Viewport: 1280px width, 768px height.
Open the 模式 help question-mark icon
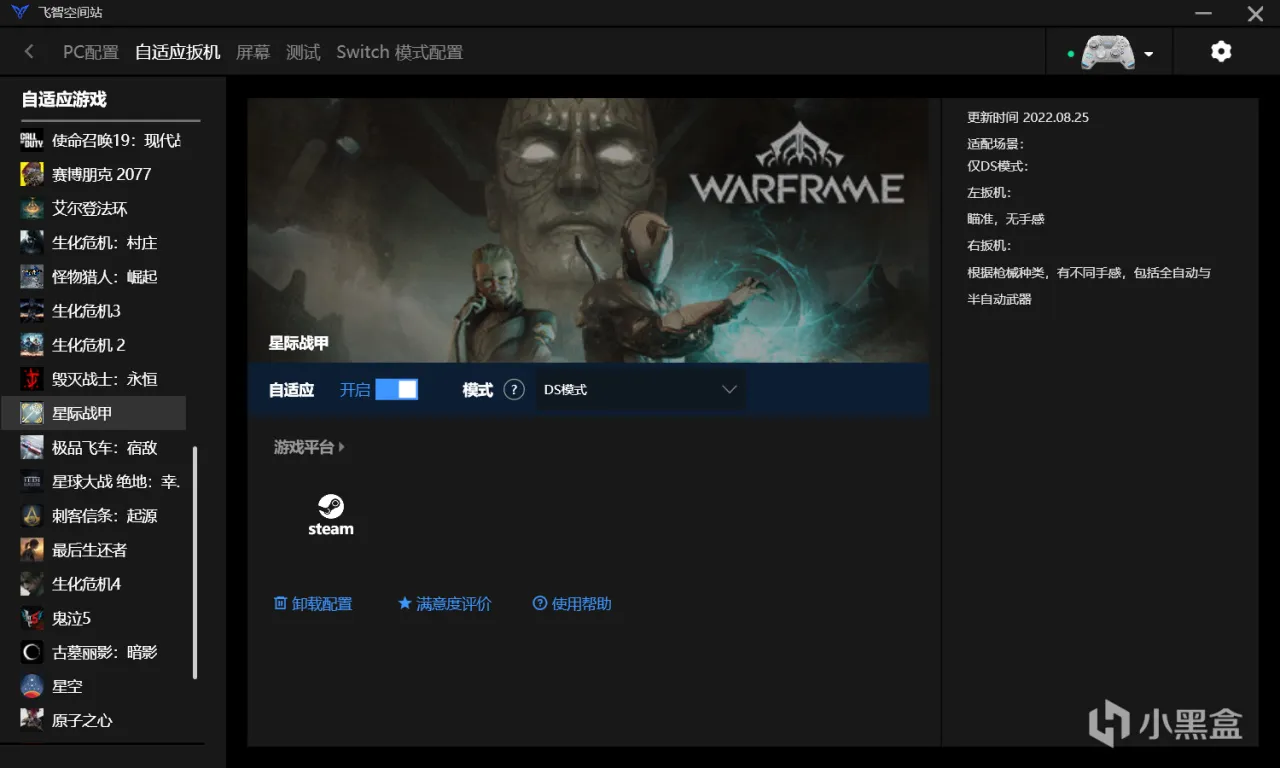point(514,390)
